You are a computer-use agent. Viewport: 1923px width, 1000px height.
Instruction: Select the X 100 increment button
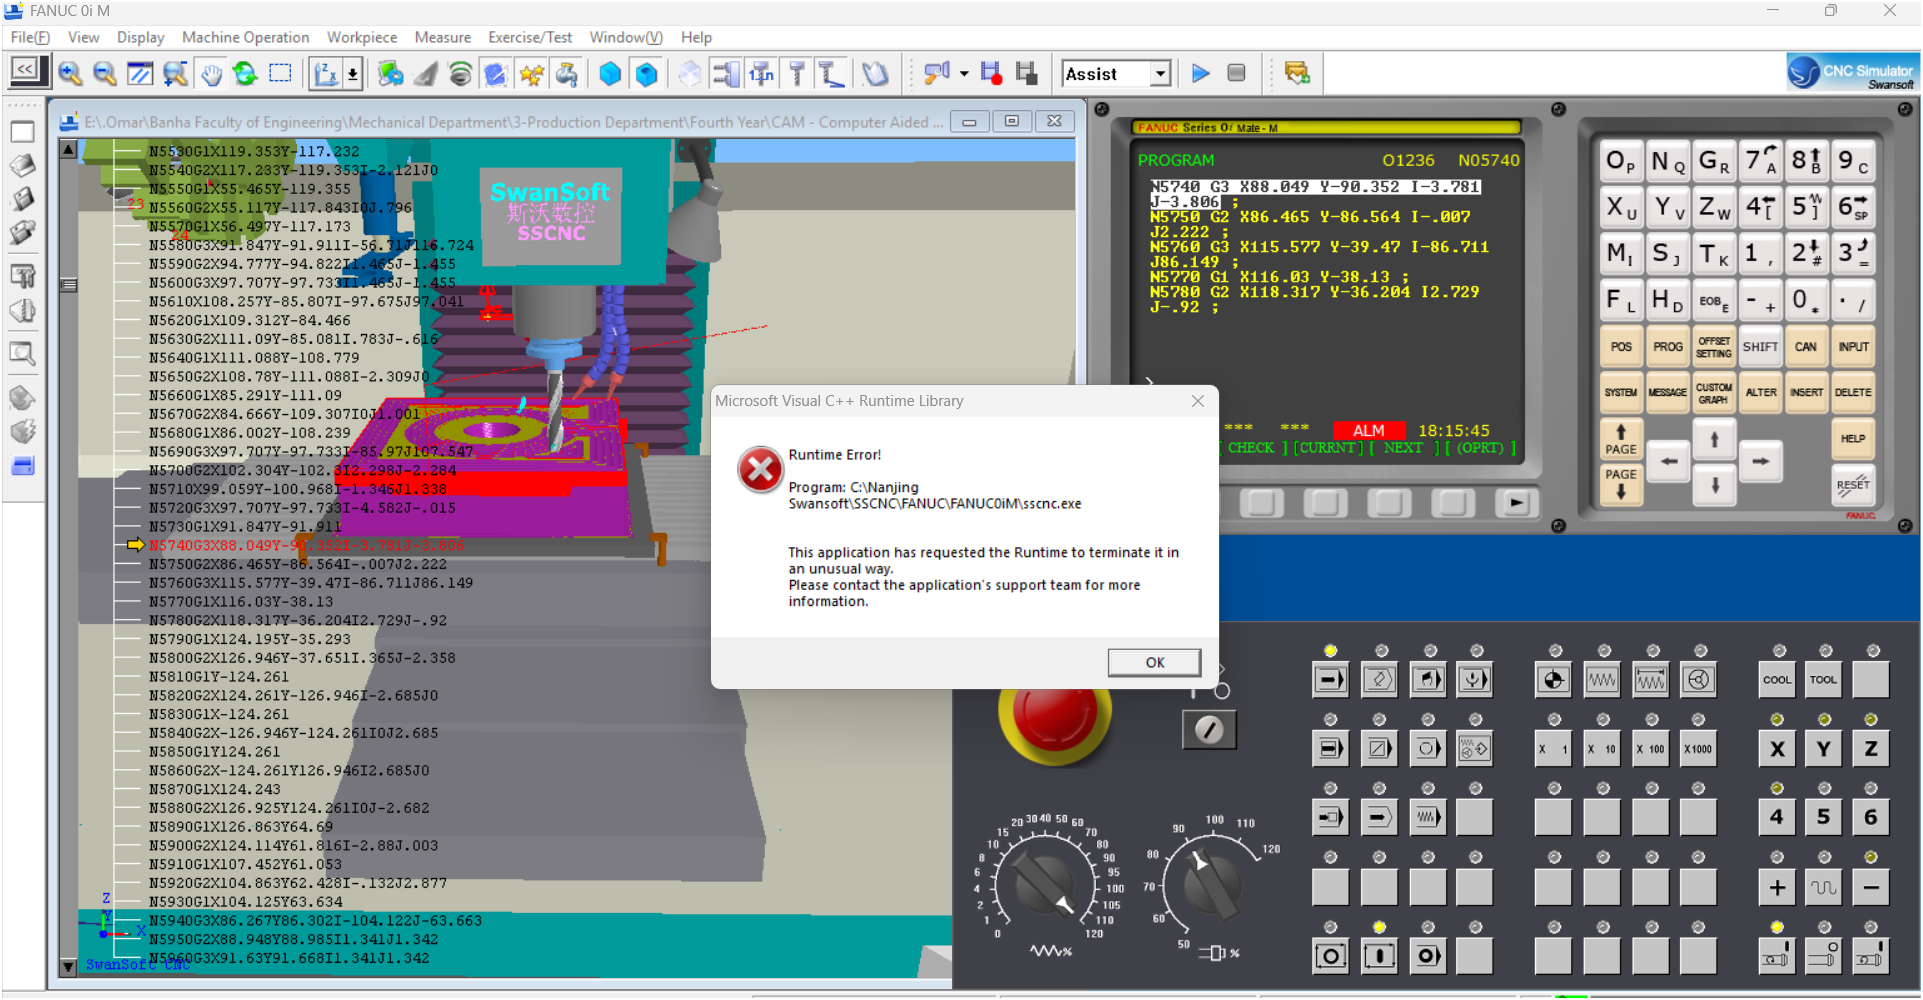1650,749
